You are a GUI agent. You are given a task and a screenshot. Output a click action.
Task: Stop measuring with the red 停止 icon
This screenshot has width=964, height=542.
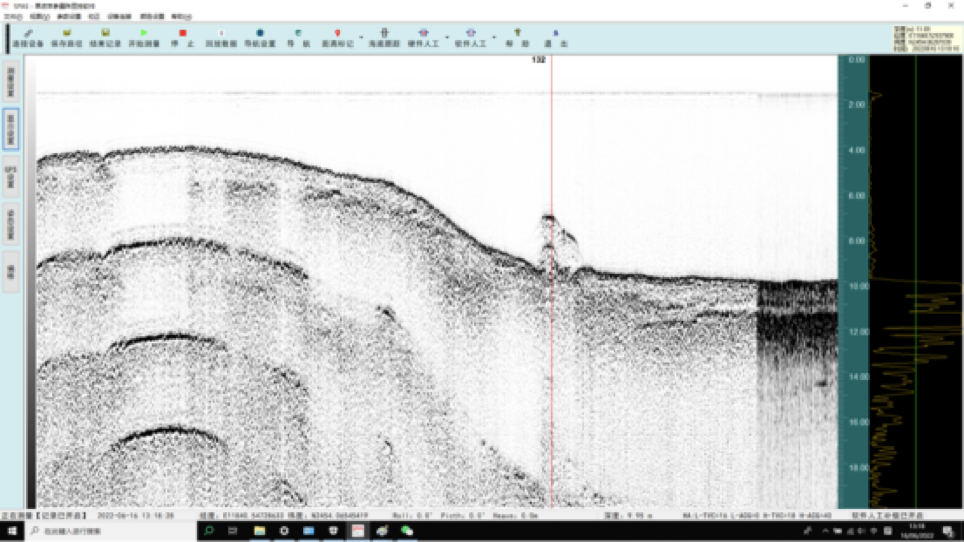[182, 38]
